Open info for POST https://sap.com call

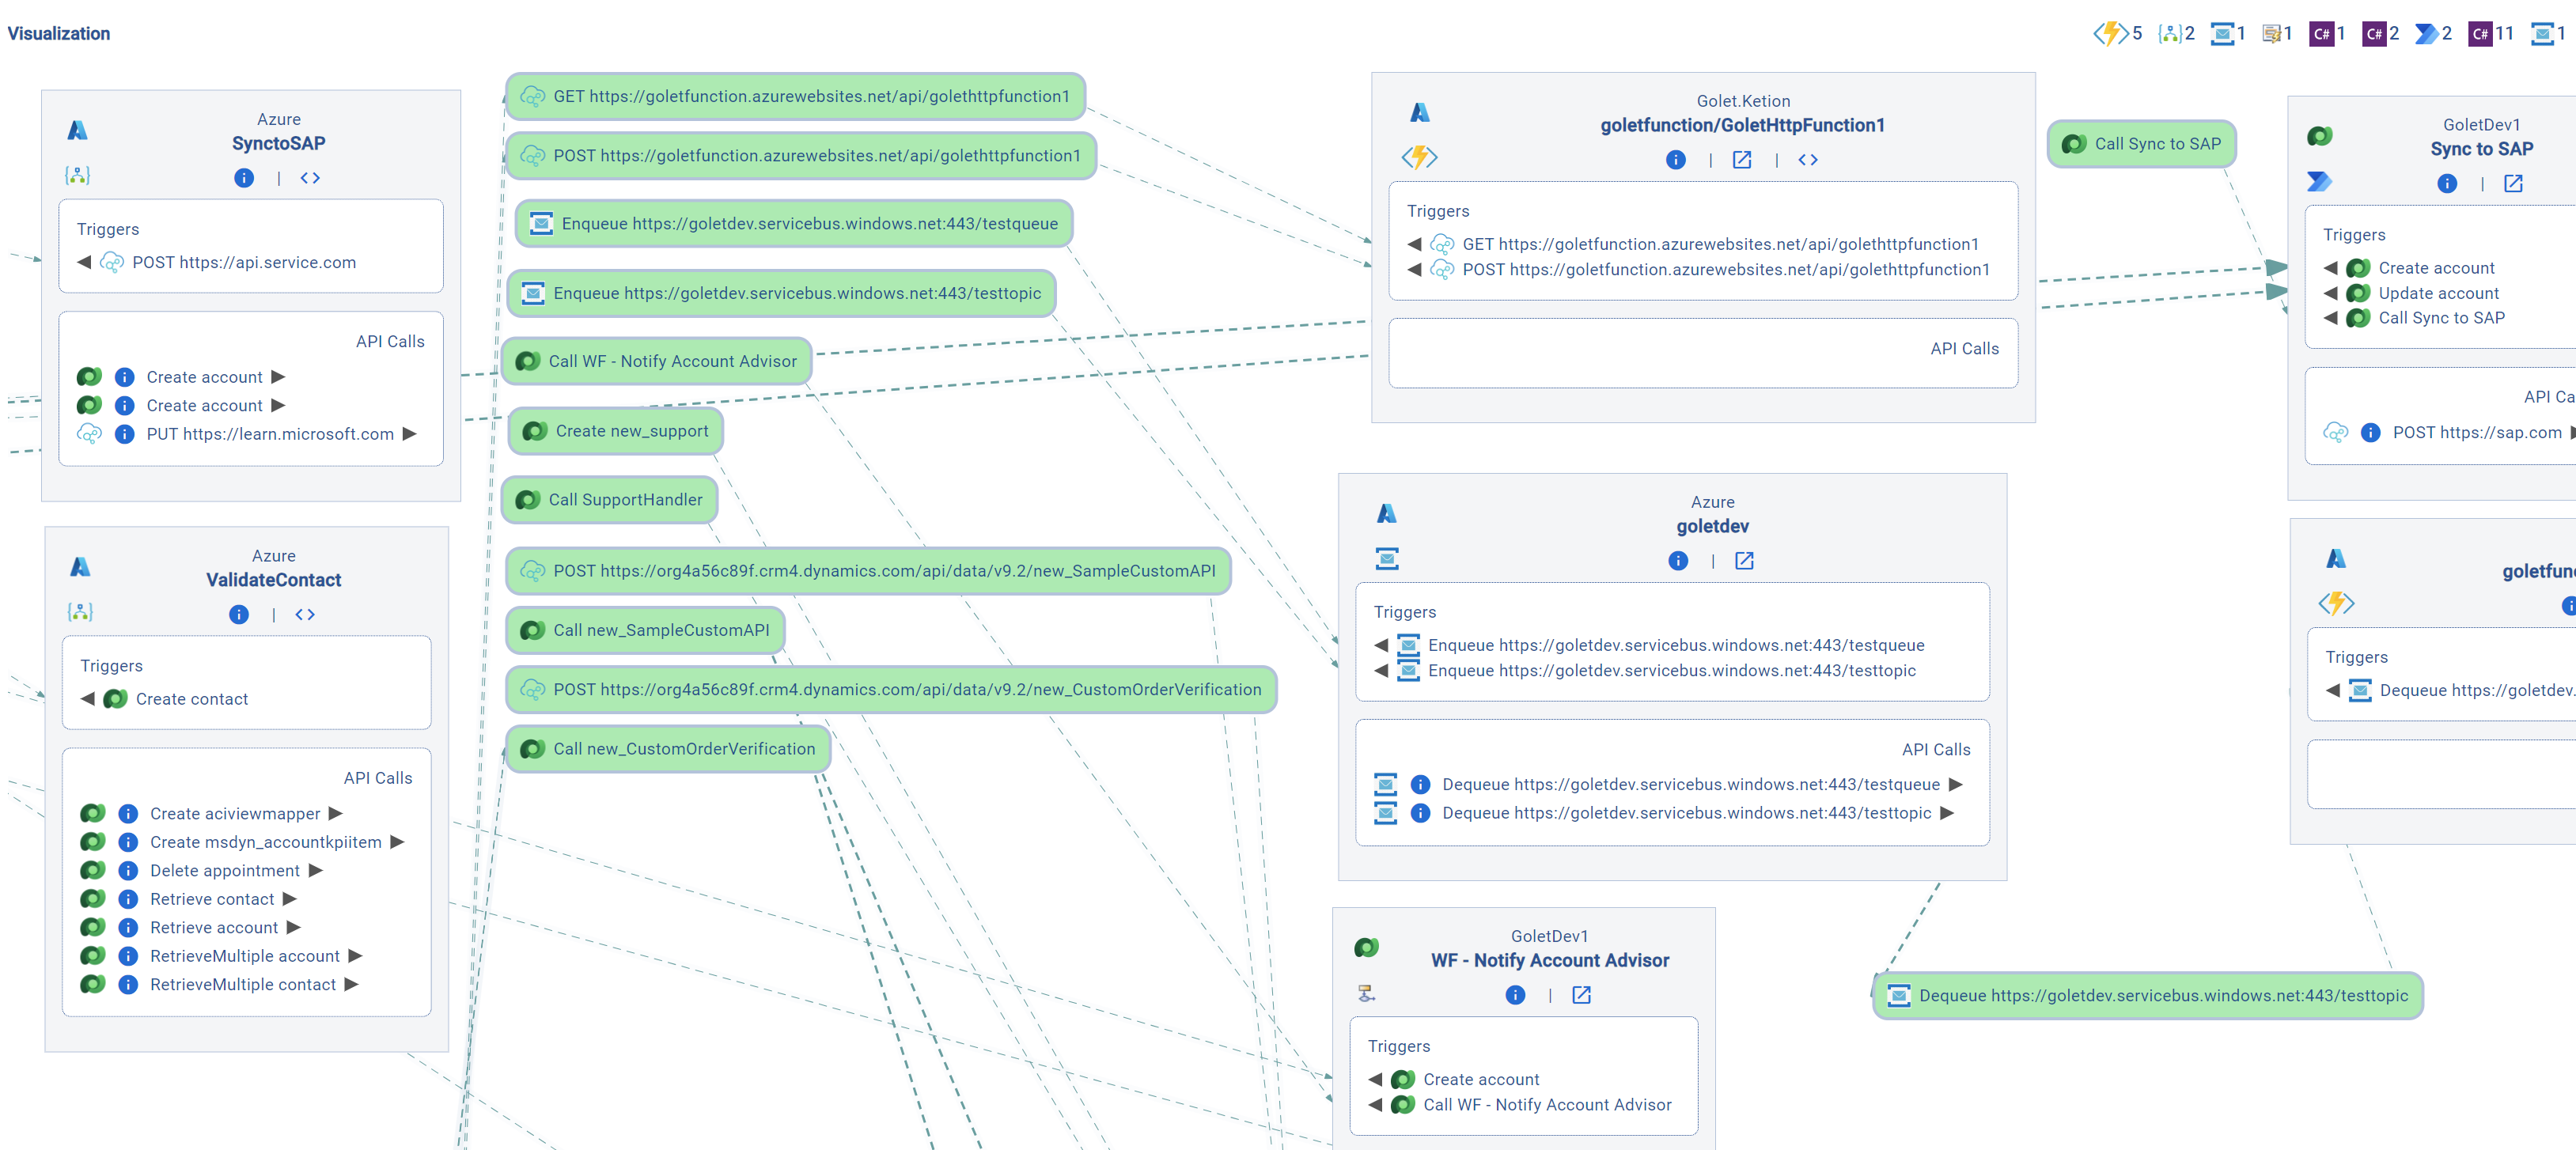click(2371, 433)
